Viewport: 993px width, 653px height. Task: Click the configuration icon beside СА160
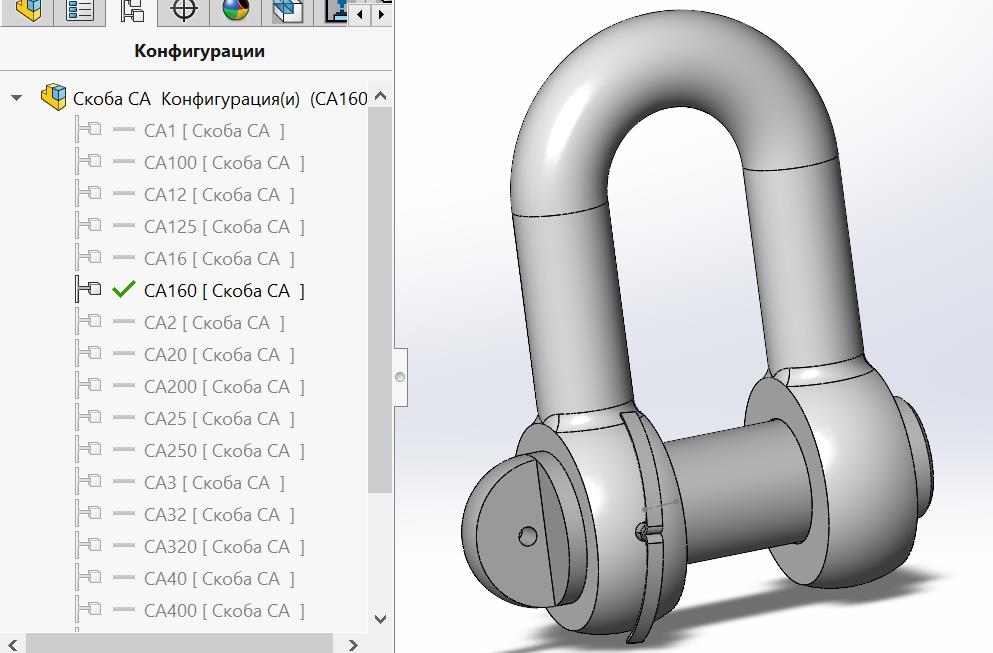point(88,289)
